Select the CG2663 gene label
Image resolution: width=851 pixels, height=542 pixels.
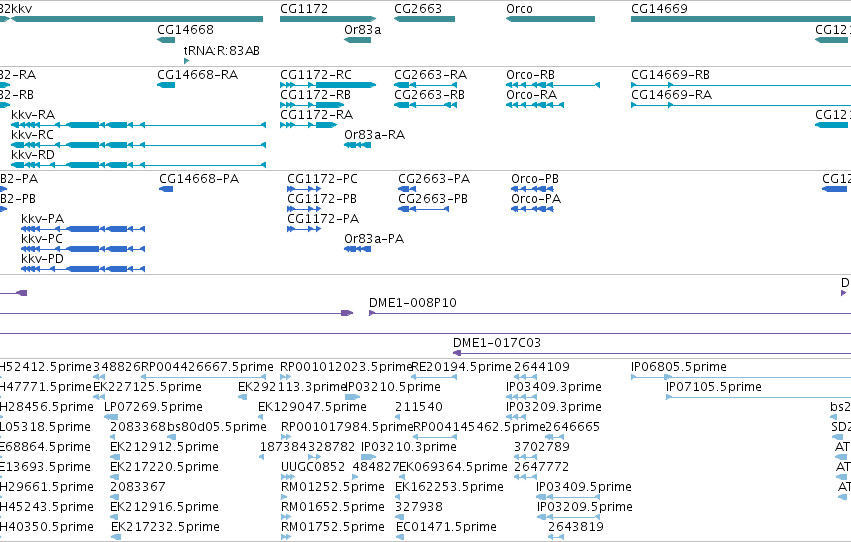coord(418,9)
